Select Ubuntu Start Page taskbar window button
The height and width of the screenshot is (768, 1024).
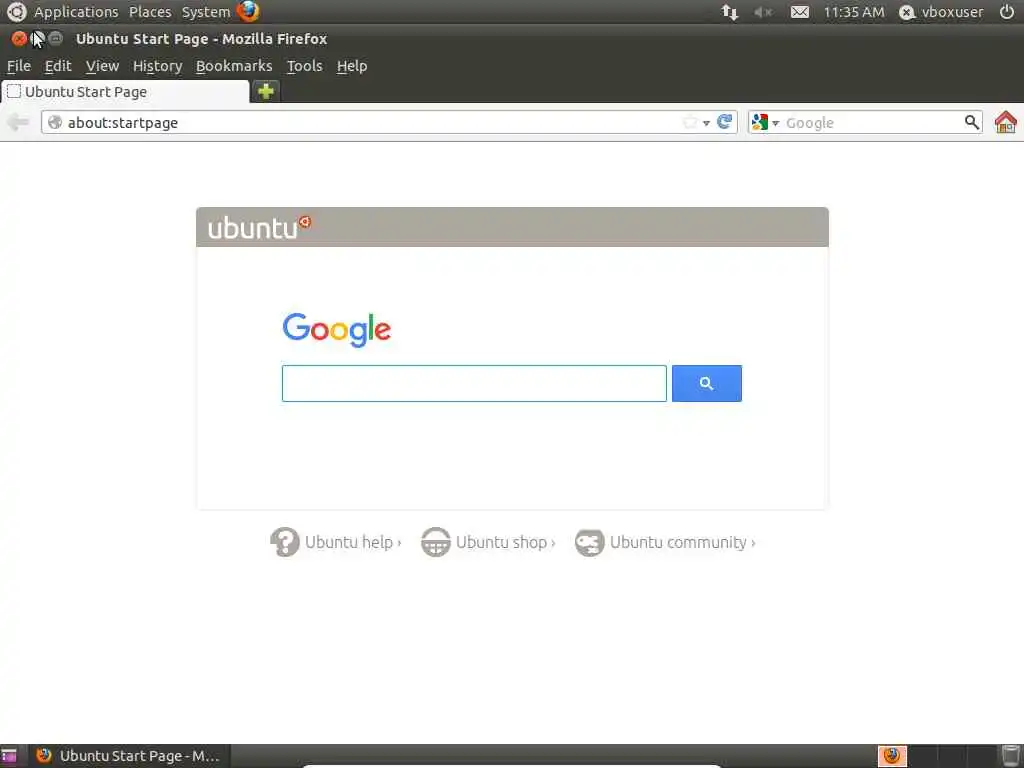tap(130, 756)
